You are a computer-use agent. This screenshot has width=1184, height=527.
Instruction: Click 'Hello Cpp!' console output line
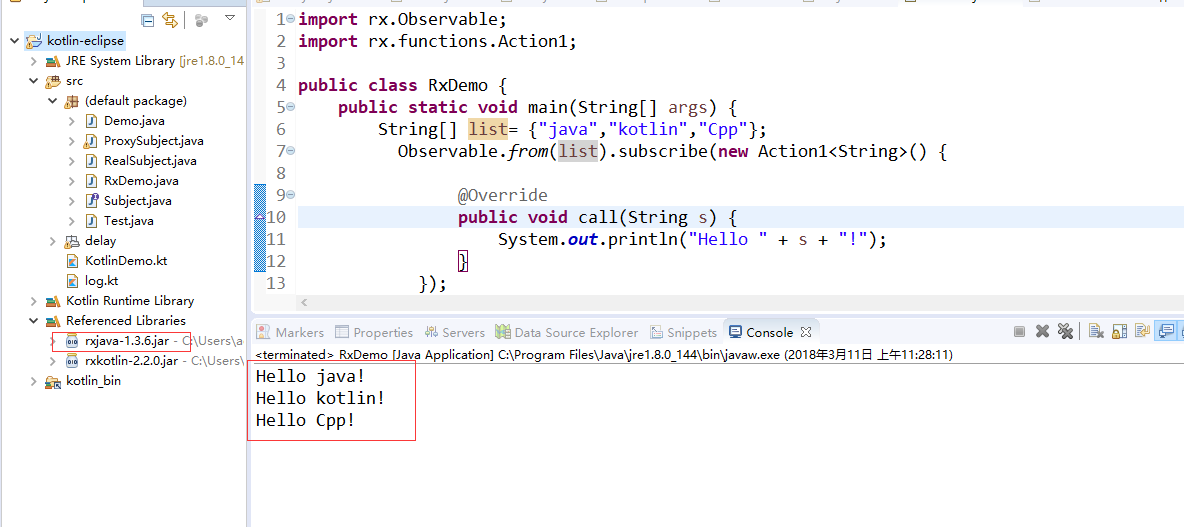[305, 420]
